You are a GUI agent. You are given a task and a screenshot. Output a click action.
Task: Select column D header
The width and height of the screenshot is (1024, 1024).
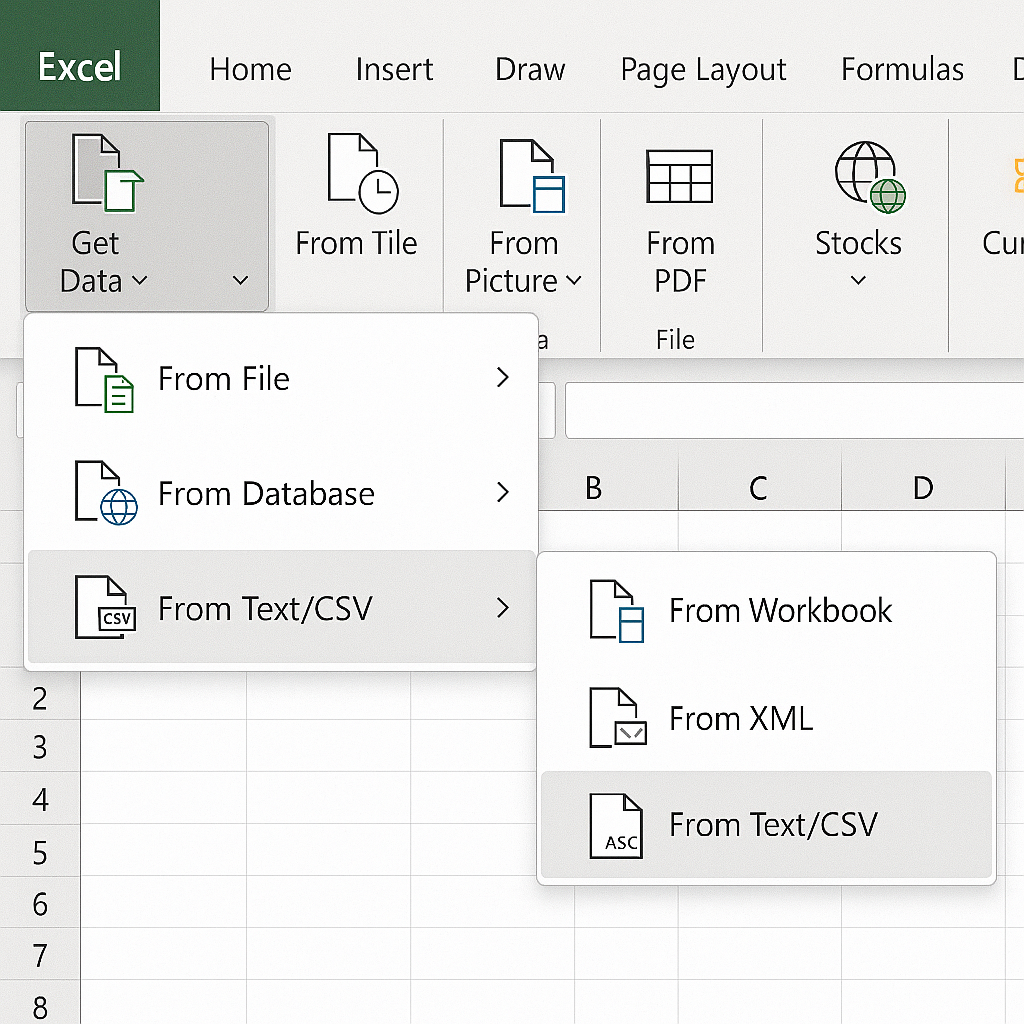pos(923,488)
